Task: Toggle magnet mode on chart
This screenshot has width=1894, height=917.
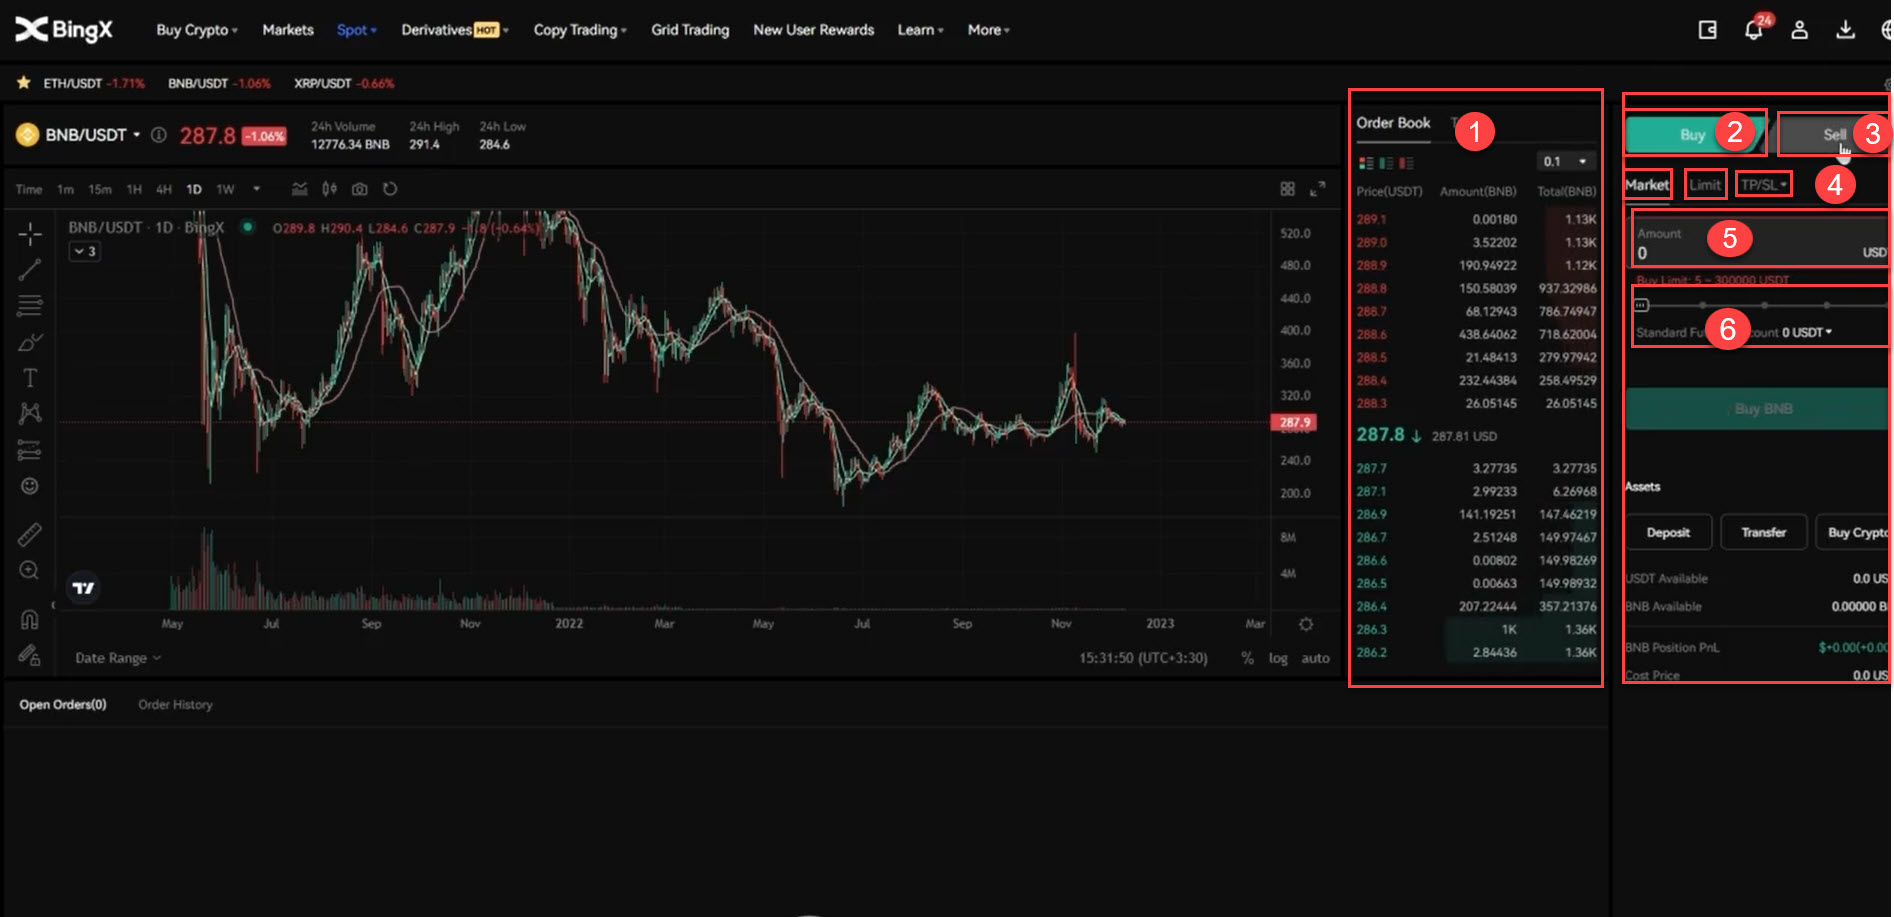Action: [x=30, y=619]
